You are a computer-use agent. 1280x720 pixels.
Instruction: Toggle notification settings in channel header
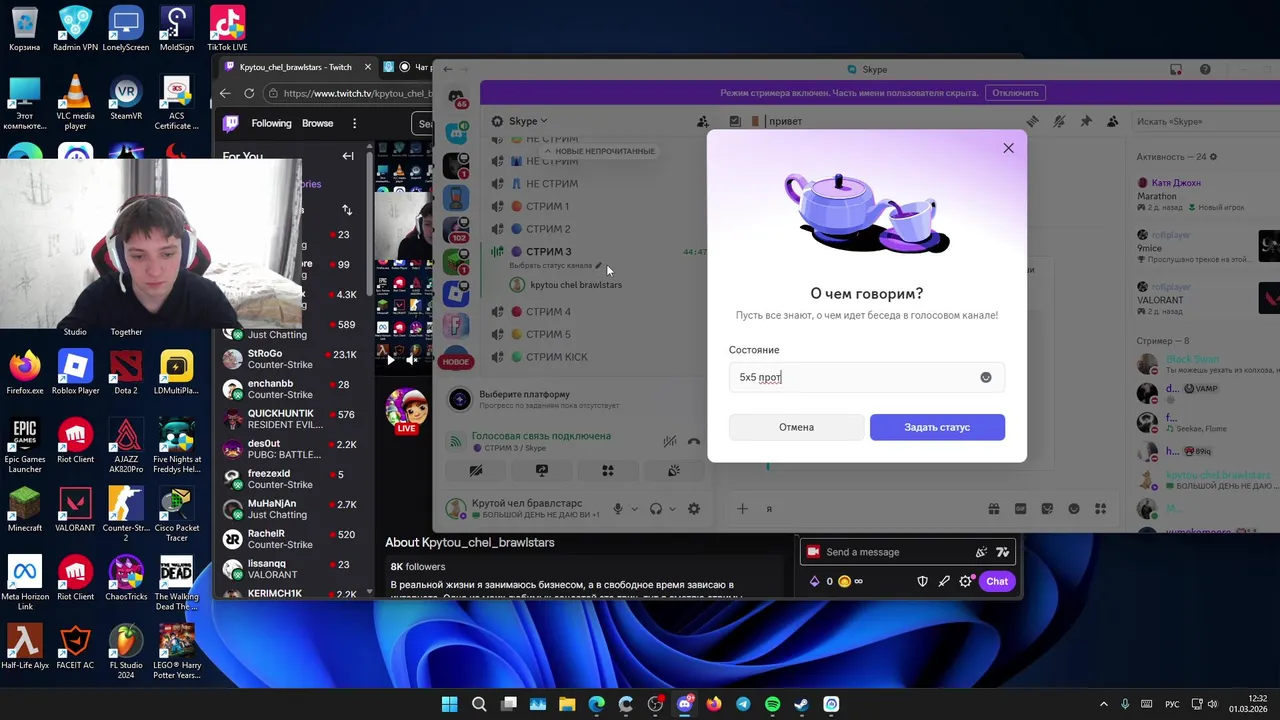pyautogui.click(x=1059, y=121)
